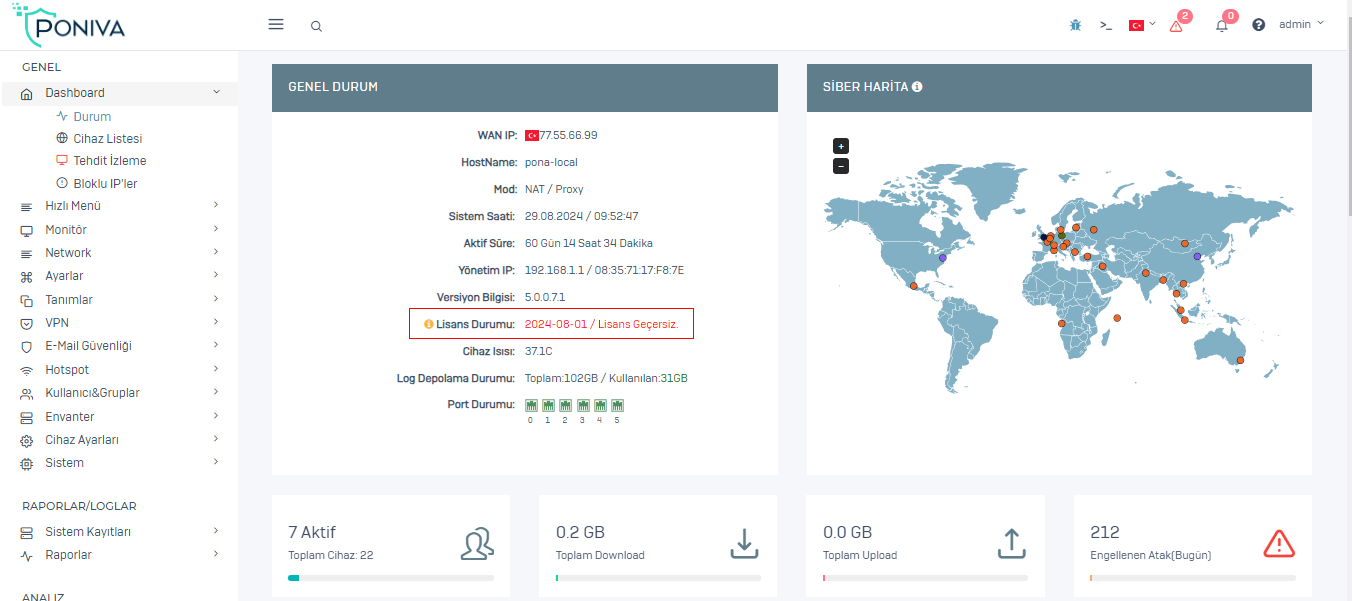Expand the Sistem menu chevron
1352x601 pixels.
pyautogui.click(x=216, y=462)
